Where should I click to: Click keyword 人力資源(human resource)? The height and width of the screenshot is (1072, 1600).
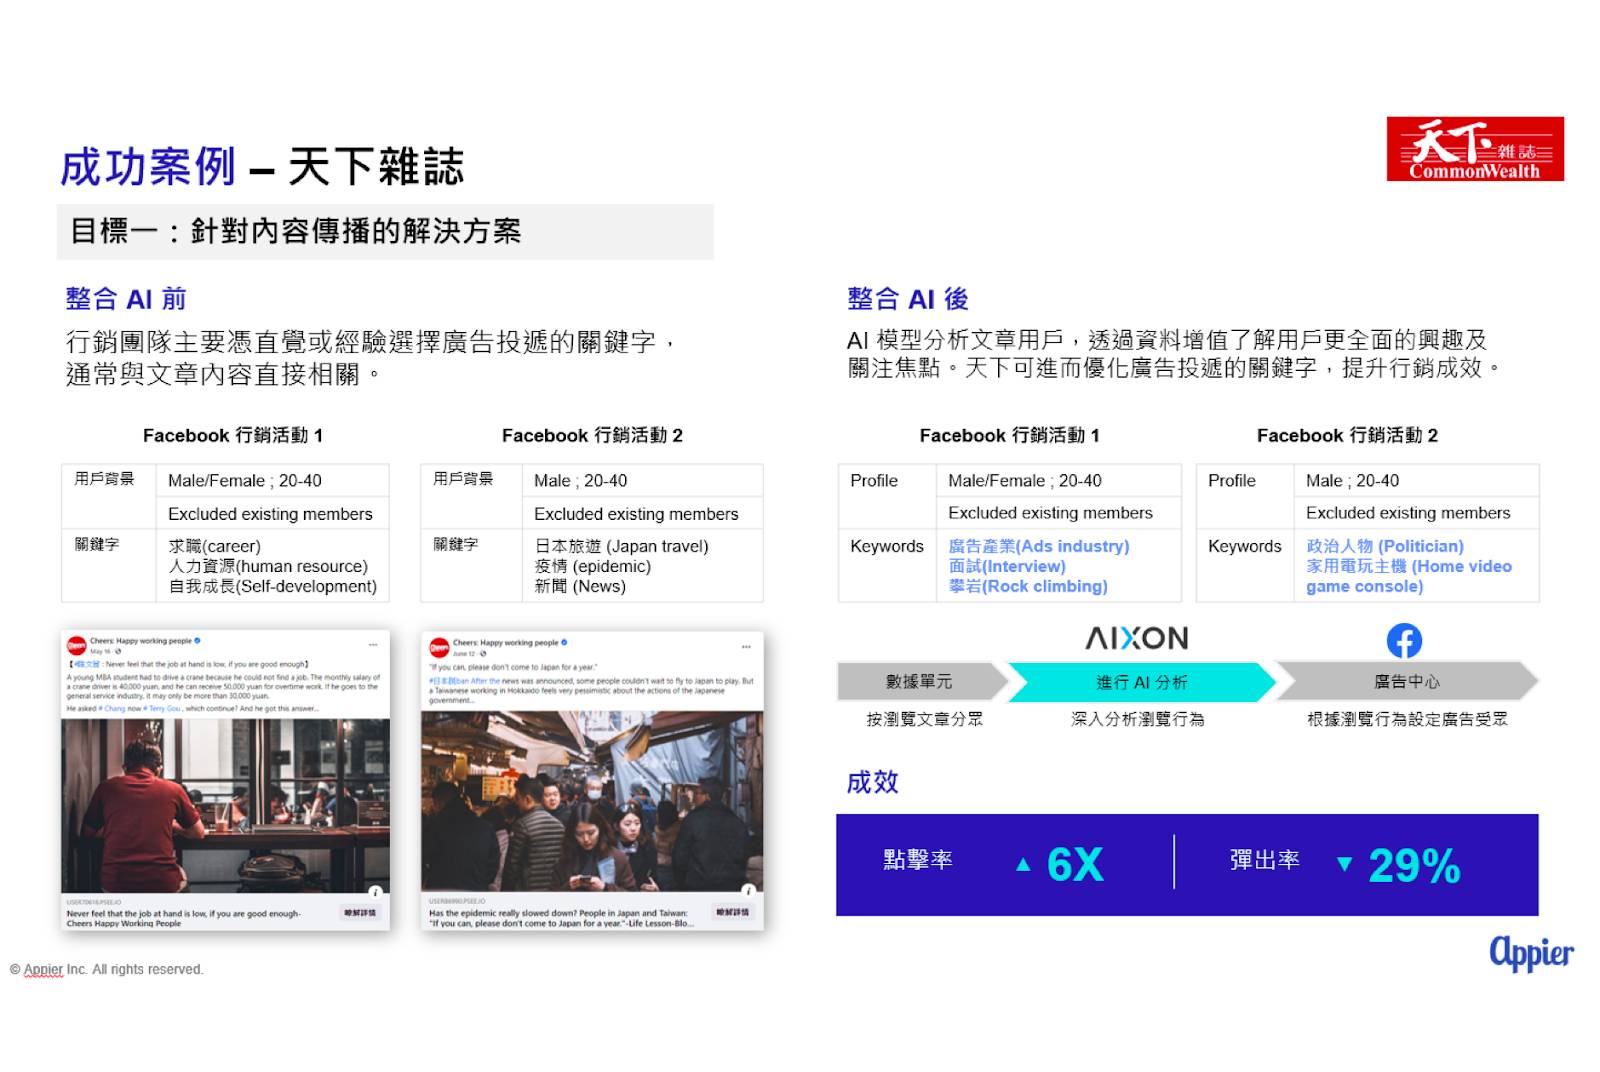(268, 566)
